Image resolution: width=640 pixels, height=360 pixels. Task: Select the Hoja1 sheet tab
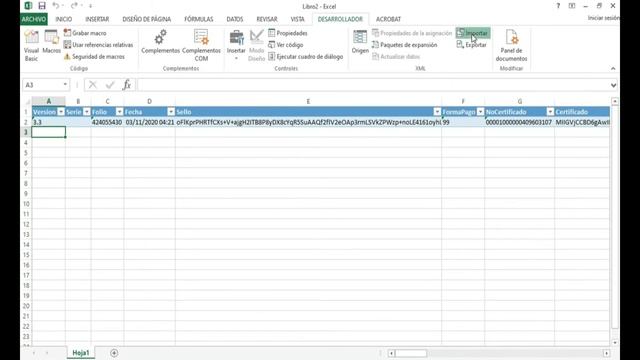[81, 353]
